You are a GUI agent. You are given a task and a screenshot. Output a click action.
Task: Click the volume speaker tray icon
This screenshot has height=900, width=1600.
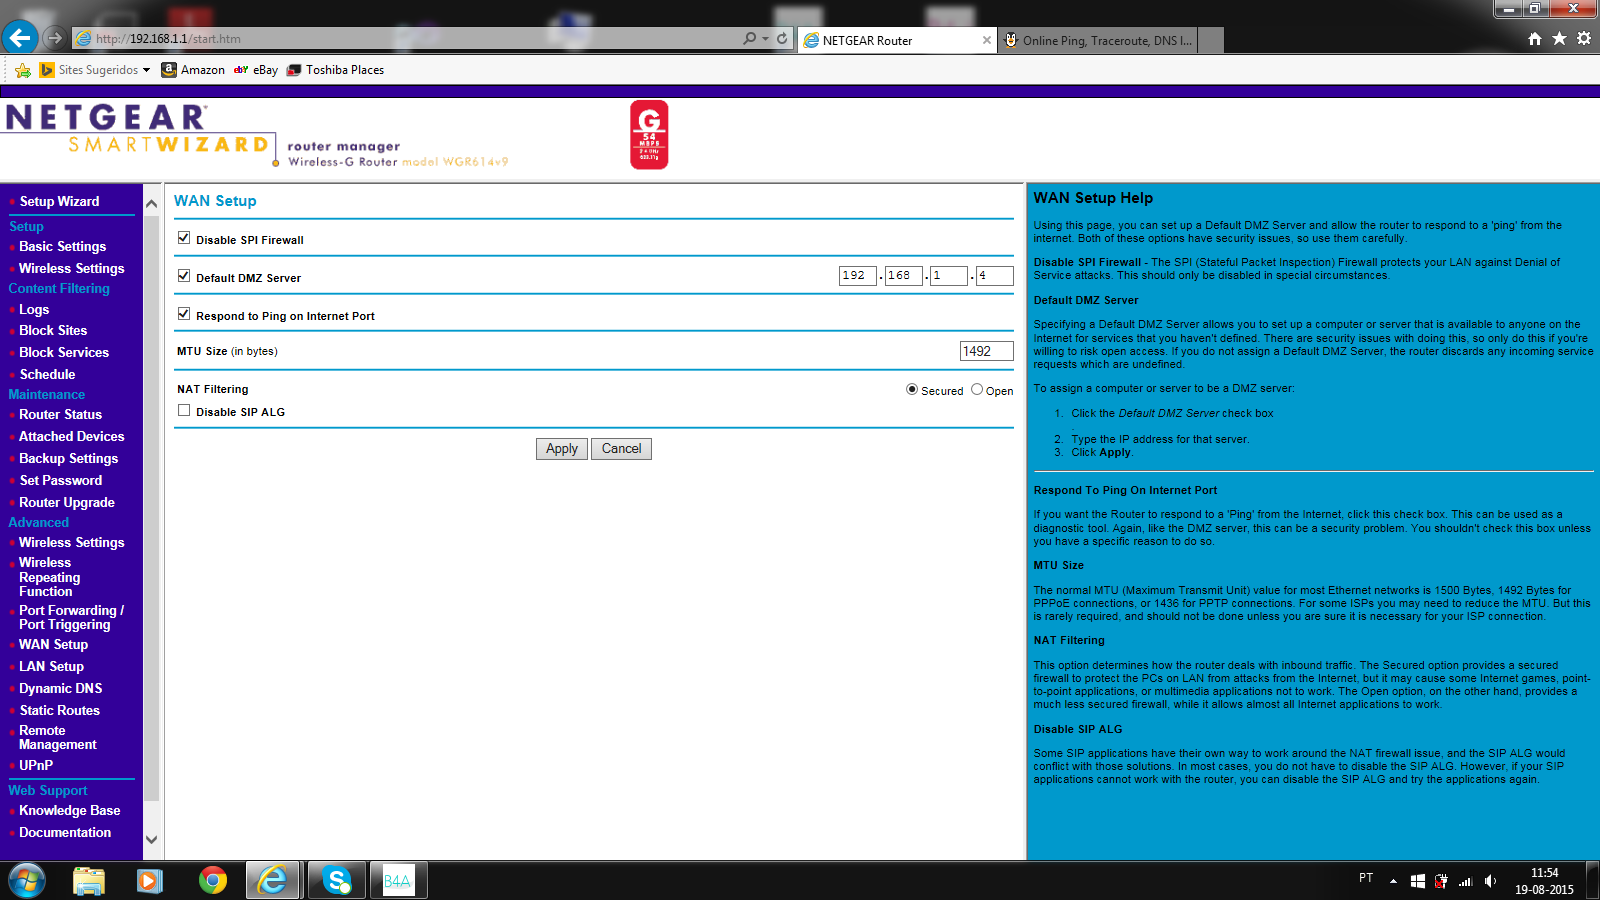pos(1490,881)
